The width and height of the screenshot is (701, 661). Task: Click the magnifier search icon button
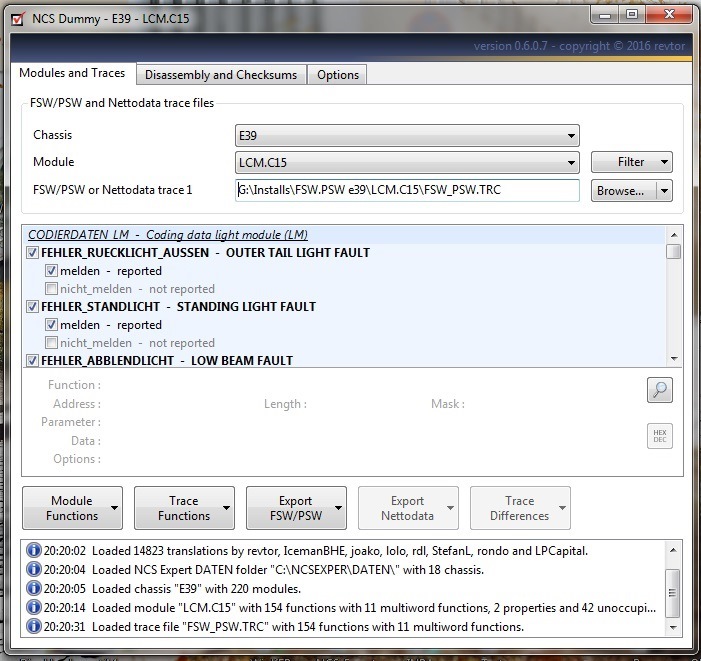(659, 390)
